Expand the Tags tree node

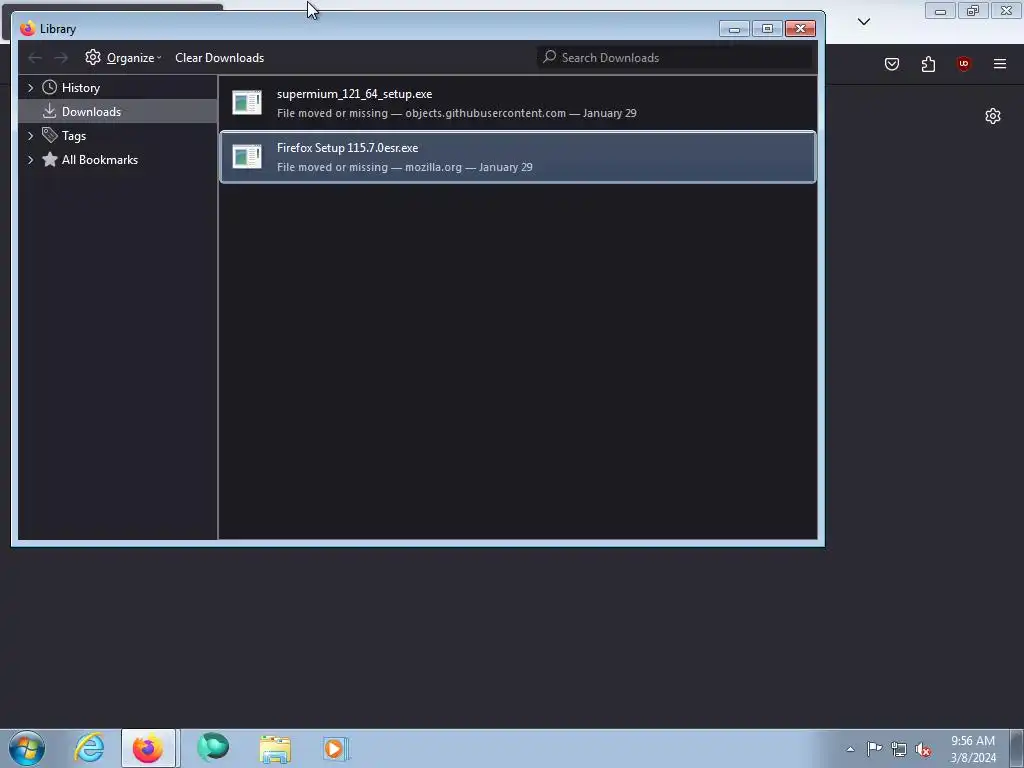pyautogui.click(x=30, y=136)
